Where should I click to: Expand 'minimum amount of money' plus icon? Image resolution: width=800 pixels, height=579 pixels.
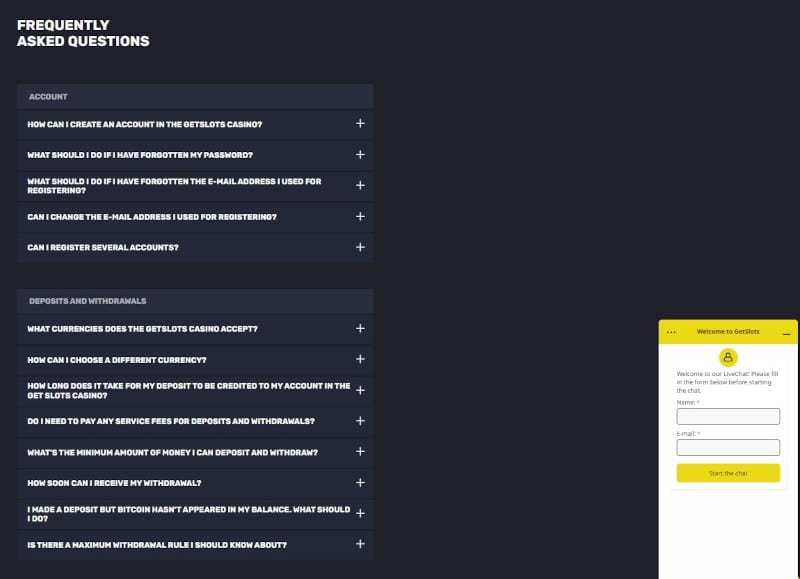coord(360,451)
